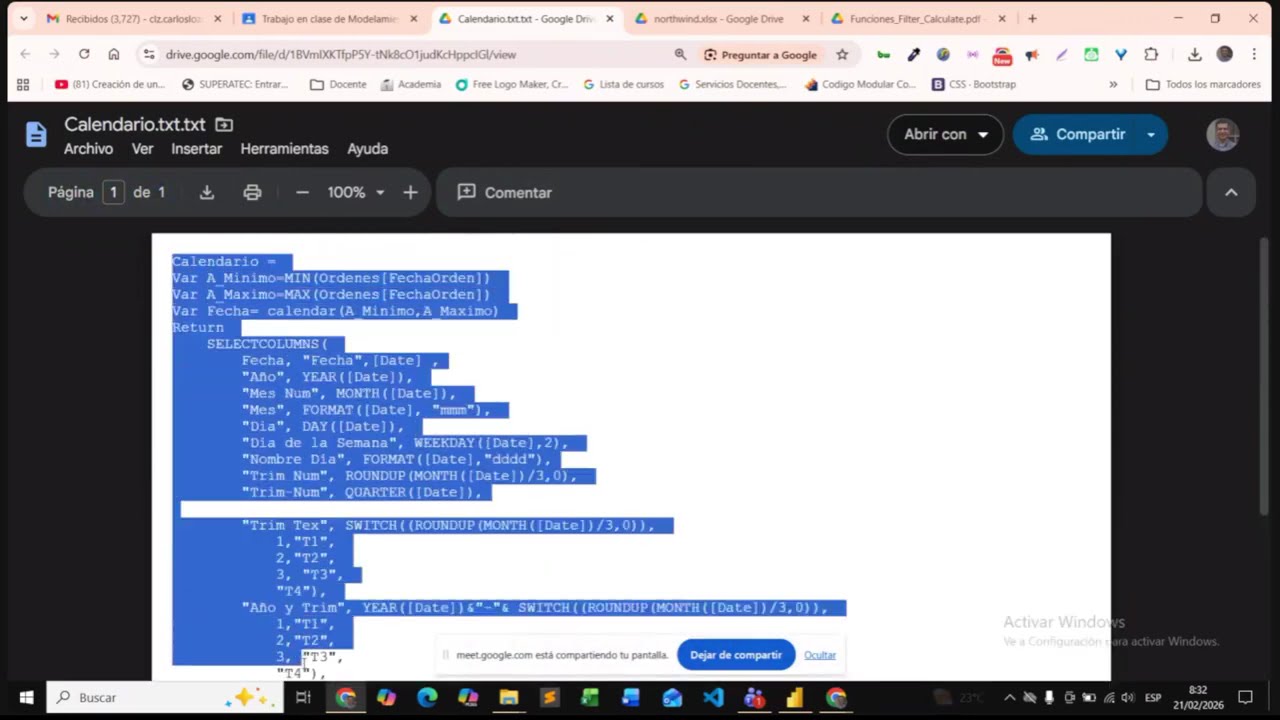
Task: Open Excel from taskbar
Action: pyautogui.click(x=590, y=697)
